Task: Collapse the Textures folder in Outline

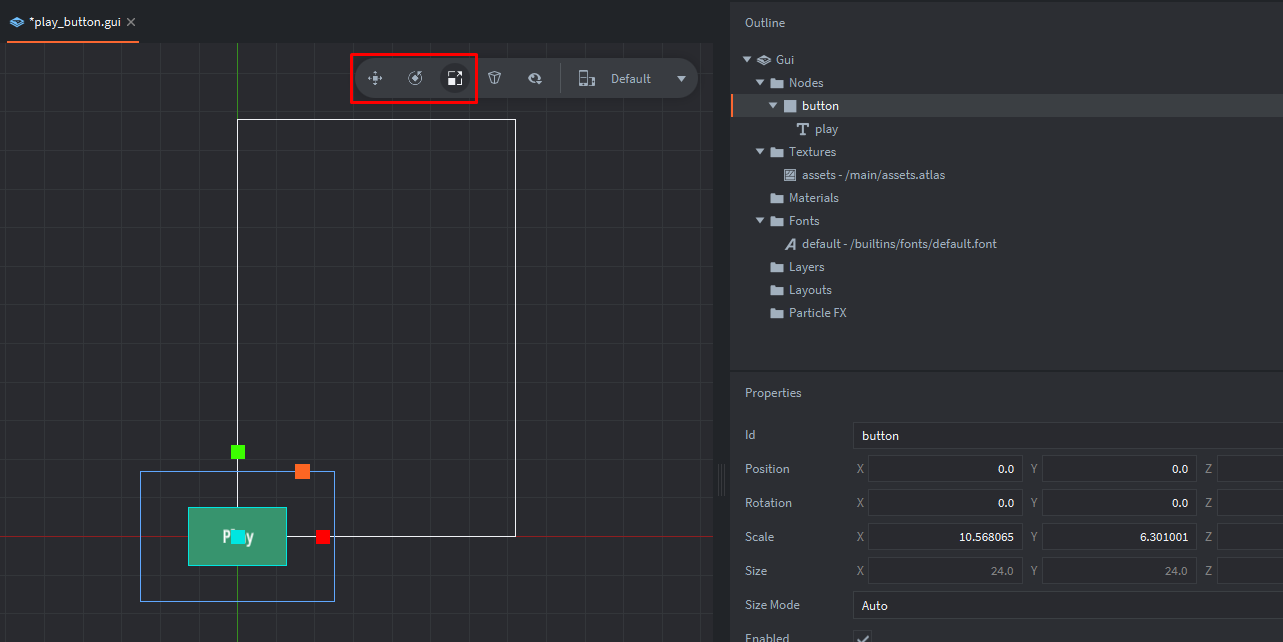Action: tap(760, 152)
